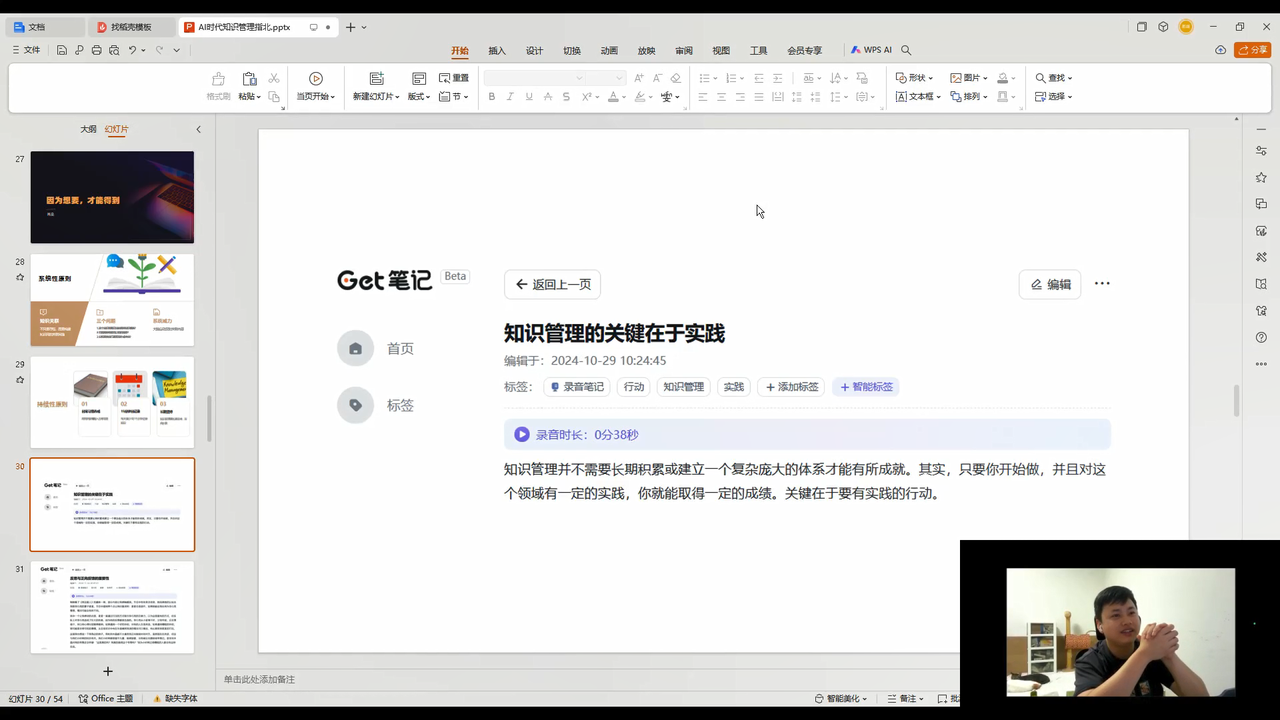Image resolution: width=1280 pixels, height=720 pixels.
Task: Switch to the 找稿壳模板 template tab
Action: (132, 27)
